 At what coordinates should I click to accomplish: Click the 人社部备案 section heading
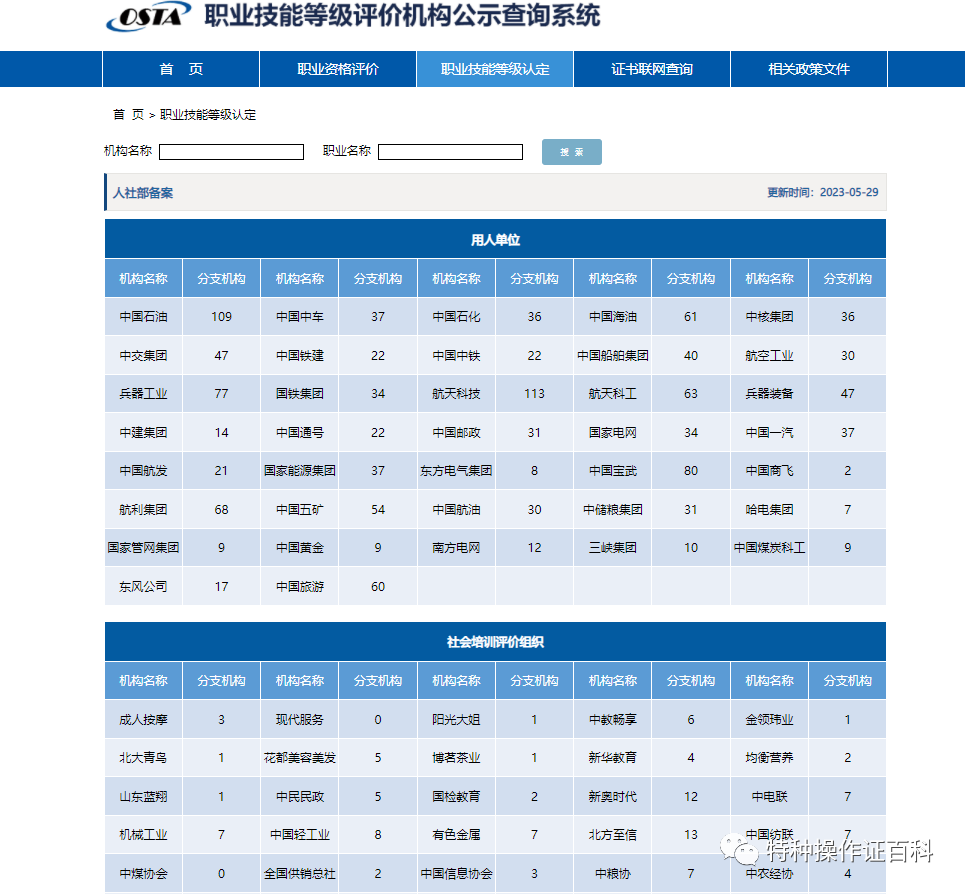coord(143,193)
